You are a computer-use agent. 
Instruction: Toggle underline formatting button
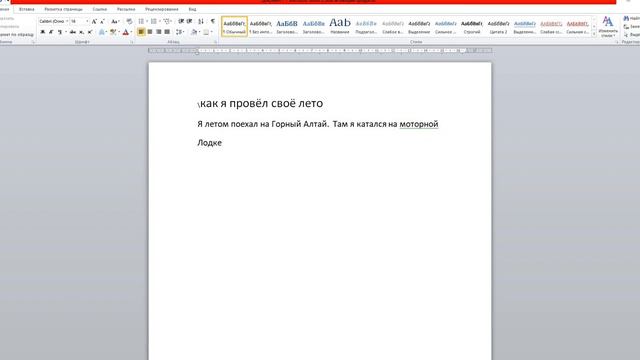pos(60,32)
